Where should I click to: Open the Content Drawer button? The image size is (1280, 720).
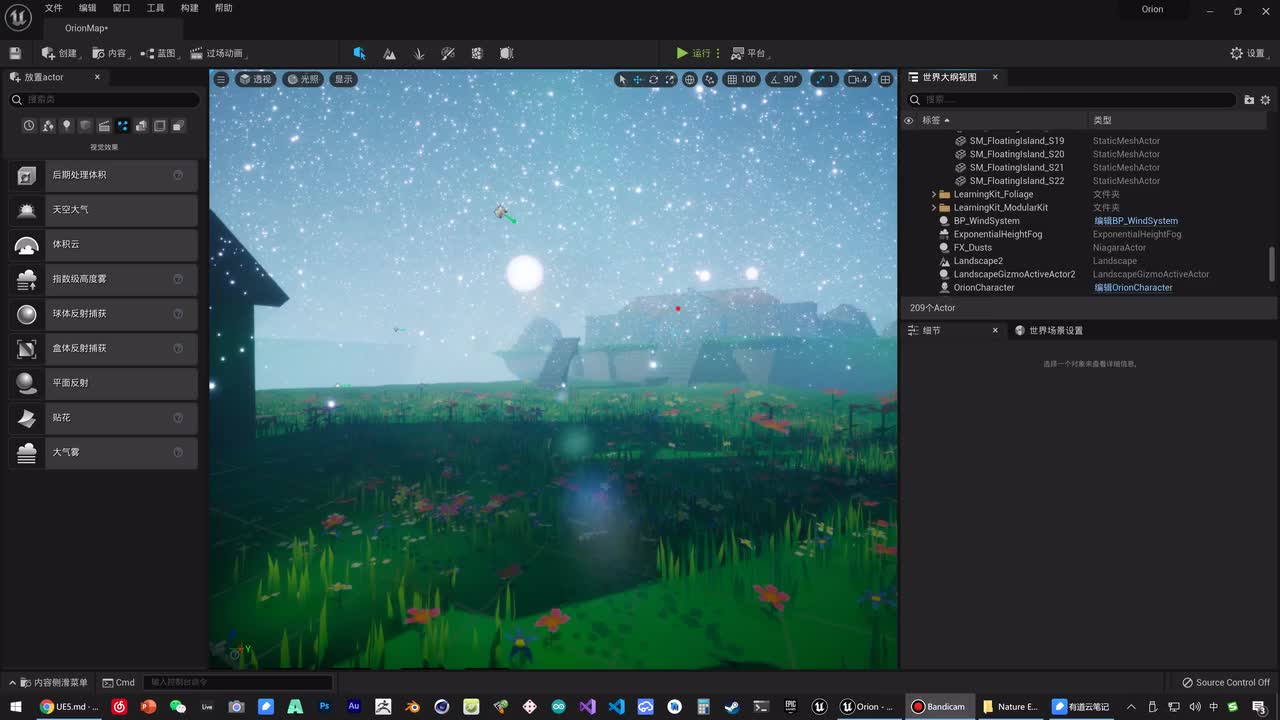pos(49,682)
